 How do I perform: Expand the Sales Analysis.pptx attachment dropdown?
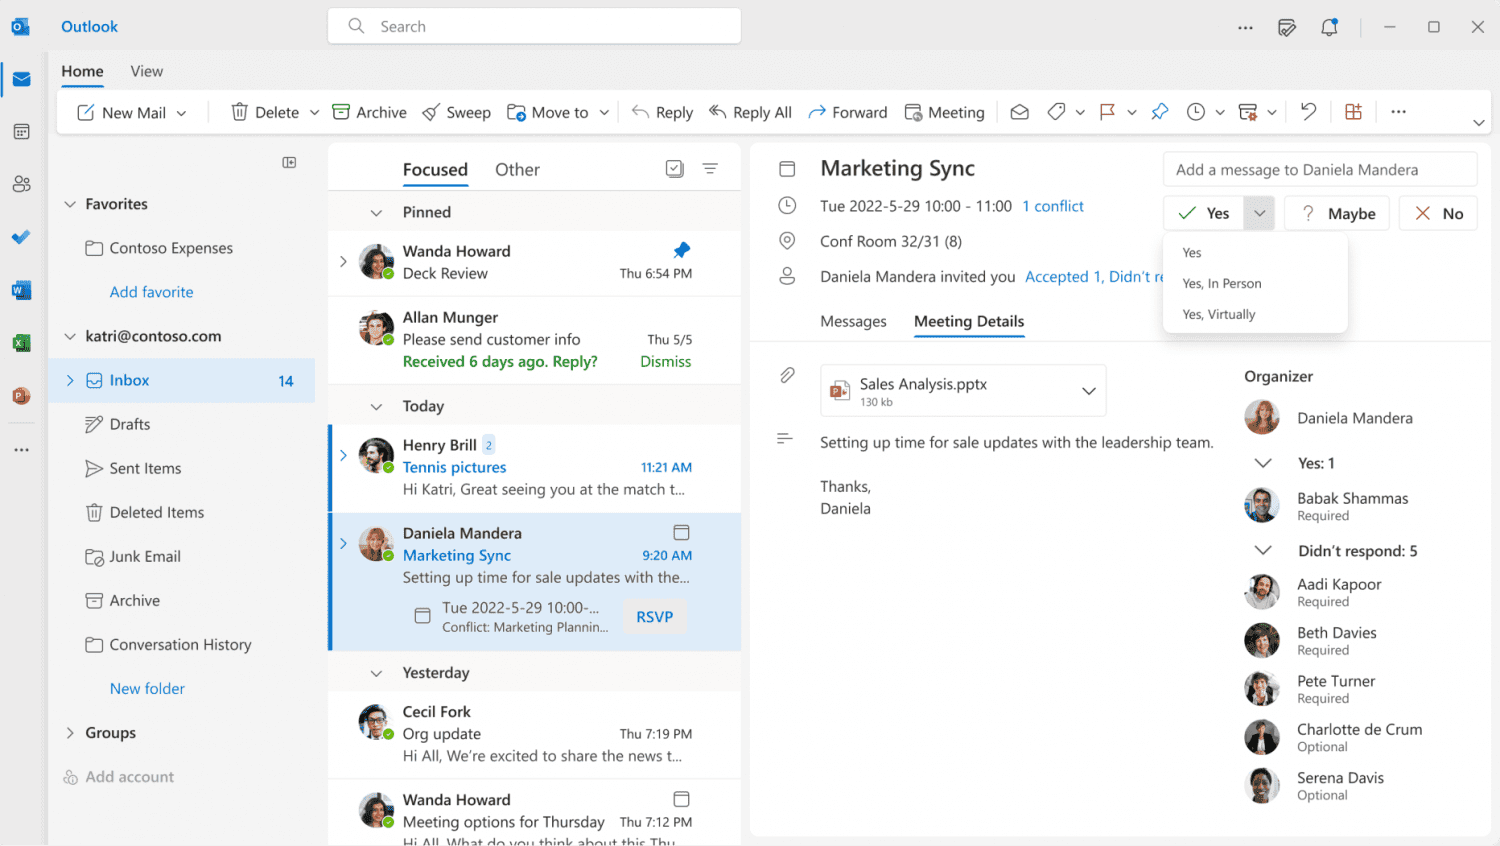(x=1089, y=391)
